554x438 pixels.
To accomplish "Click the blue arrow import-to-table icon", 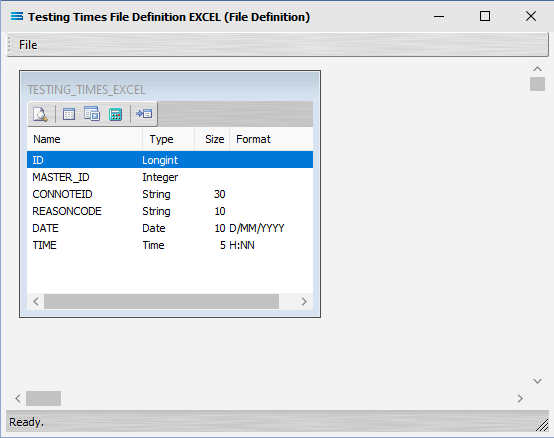I will (x=144, y=114).
